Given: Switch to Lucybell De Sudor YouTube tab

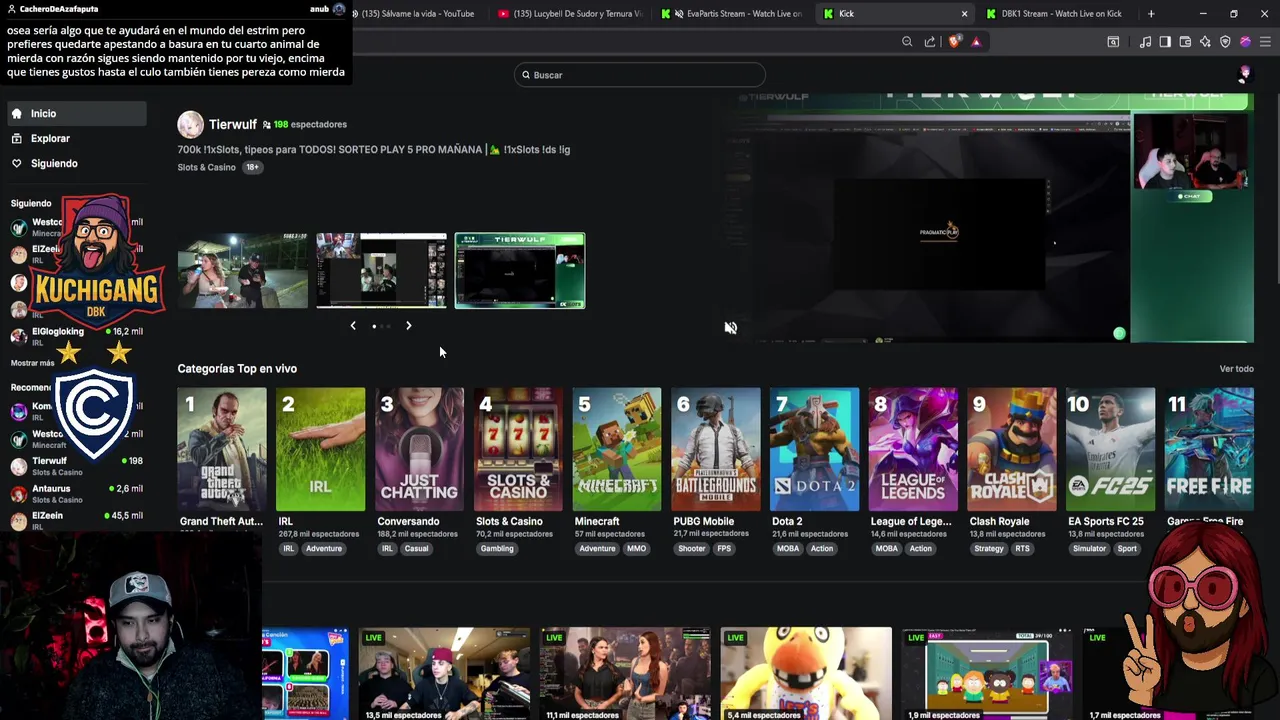Looking at the screenshot, I should coord(570,14).
